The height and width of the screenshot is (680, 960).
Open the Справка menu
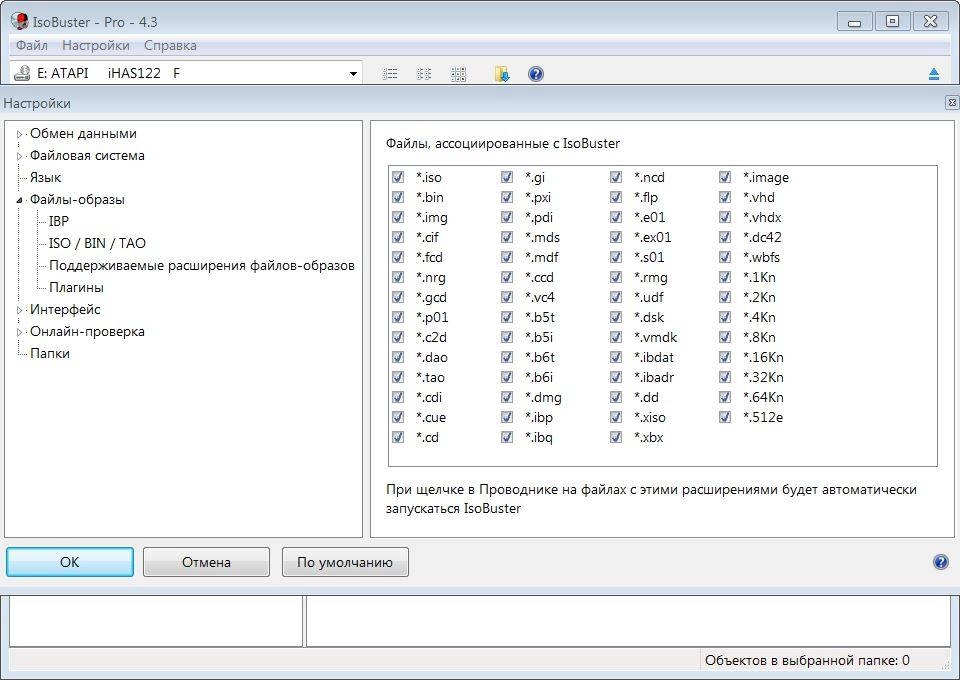pyautogui.click(x=170, y=45)
